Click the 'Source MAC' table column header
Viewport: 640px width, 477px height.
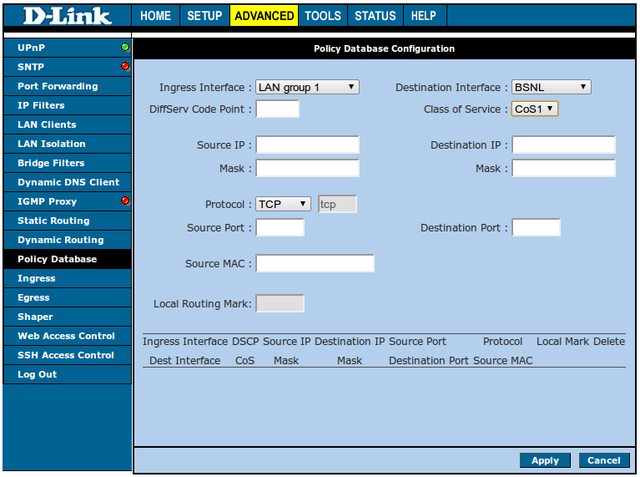click(503, 360)
